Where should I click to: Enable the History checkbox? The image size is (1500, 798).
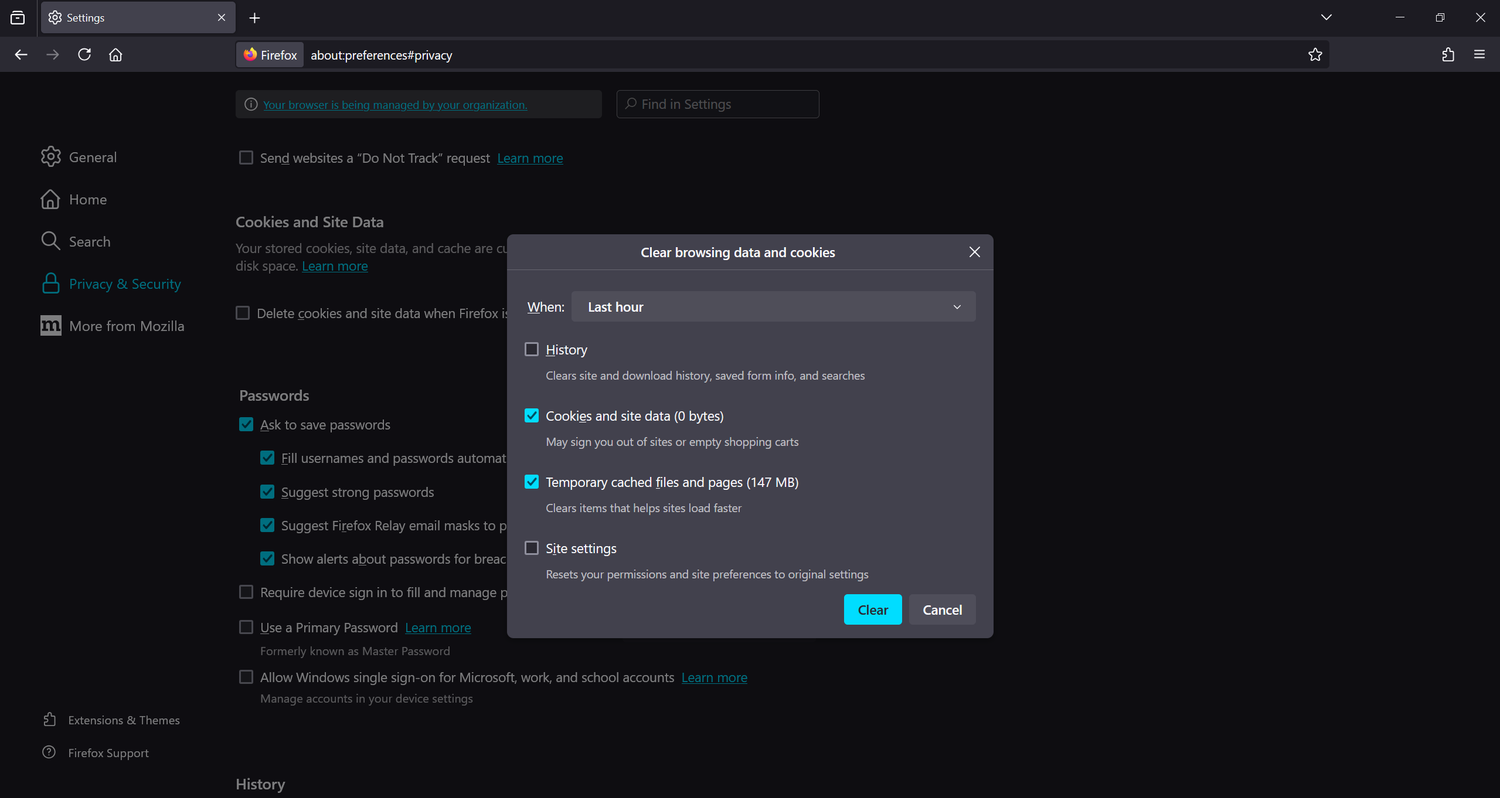(x=531, y=349)
